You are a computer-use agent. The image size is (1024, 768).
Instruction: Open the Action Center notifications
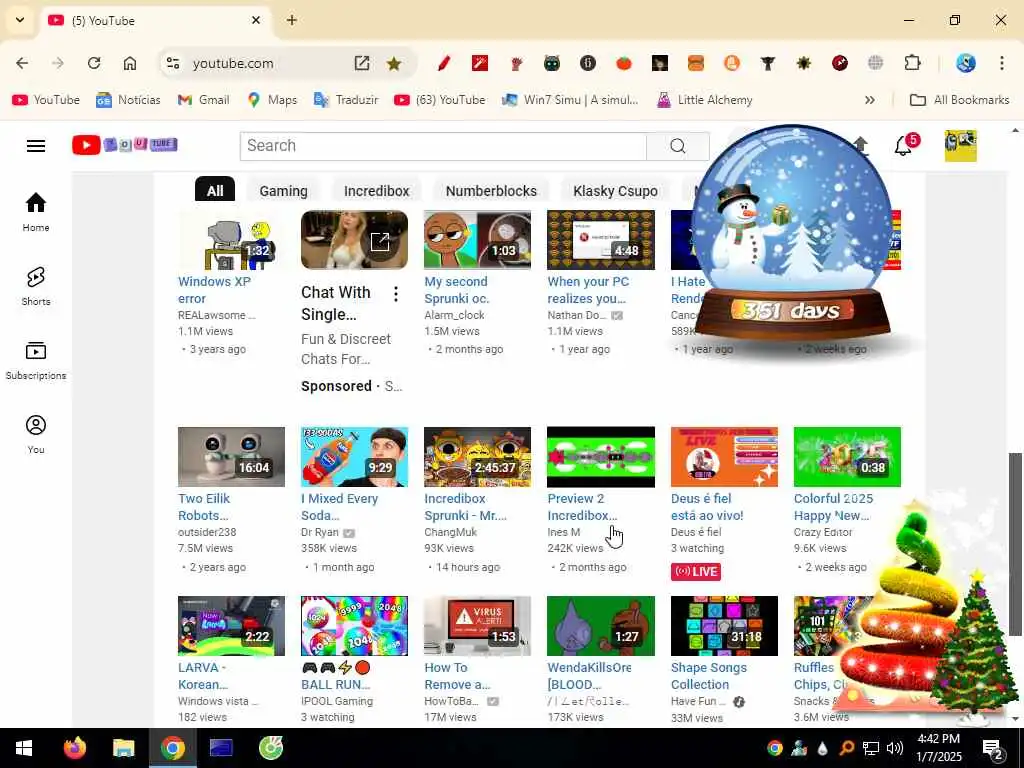coord(993,748)
